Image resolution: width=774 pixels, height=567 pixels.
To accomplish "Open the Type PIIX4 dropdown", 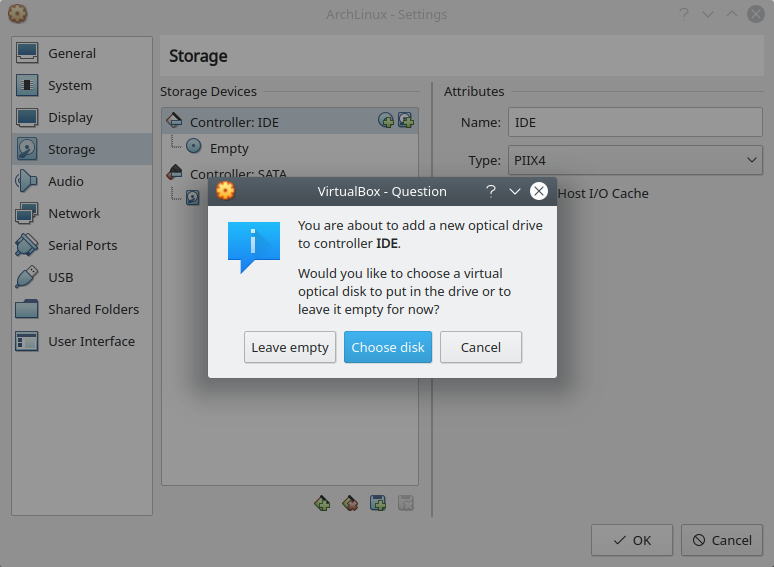I will click(x=635, y=160).
